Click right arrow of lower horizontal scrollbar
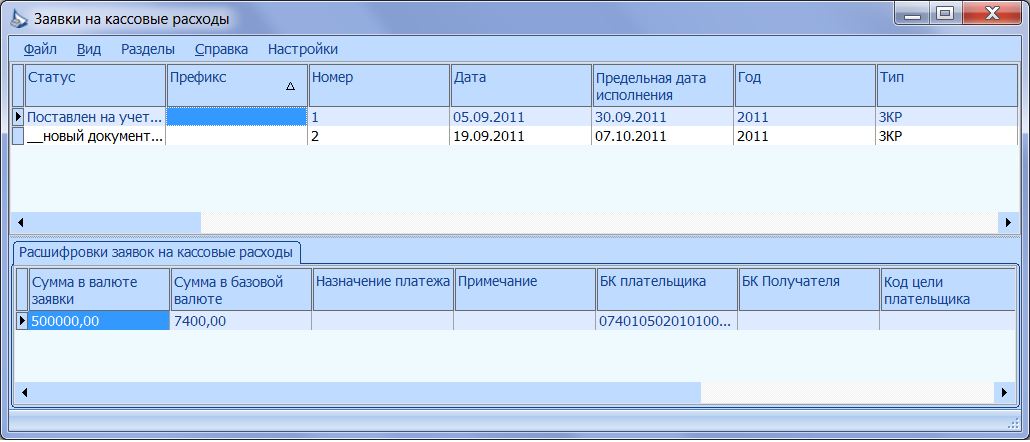1030x442 pixels. (1004, 393)
